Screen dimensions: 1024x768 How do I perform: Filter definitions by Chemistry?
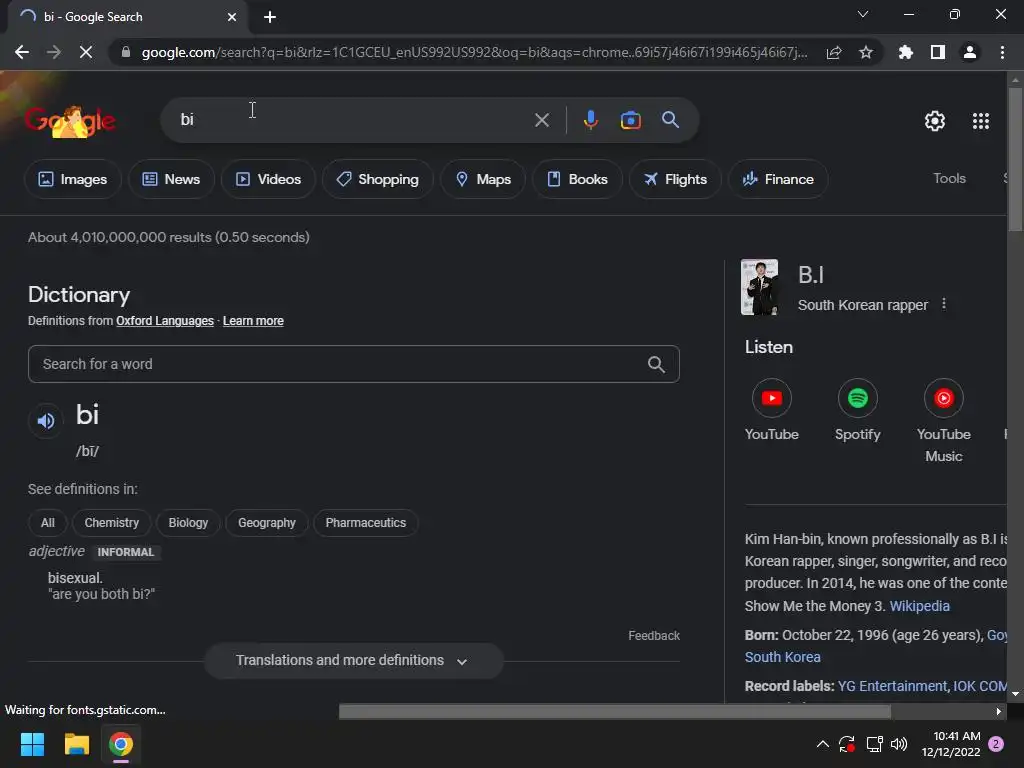point(112,522)
